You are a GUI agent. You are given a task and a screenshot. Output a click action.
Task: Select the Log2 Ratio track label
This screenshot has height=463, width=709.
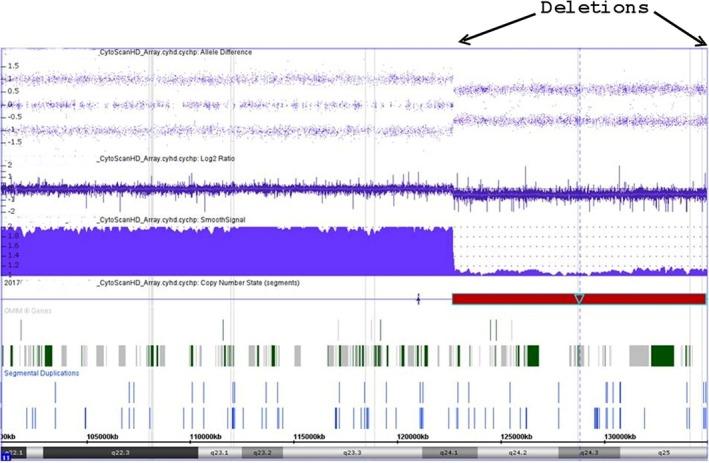point(166,159)
